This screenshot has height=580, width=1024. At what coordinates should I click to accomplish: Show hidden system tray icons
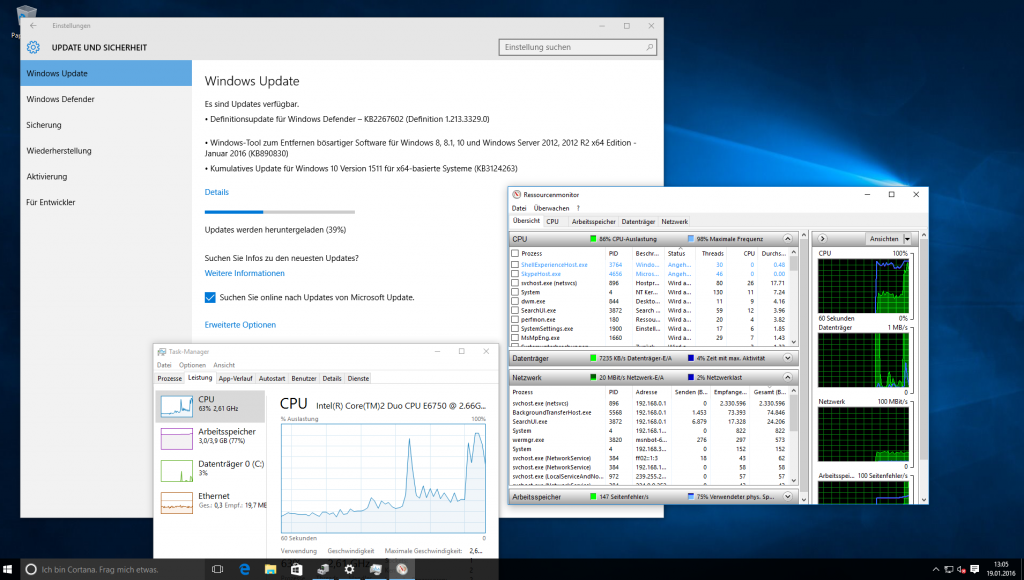coord(936,570)
